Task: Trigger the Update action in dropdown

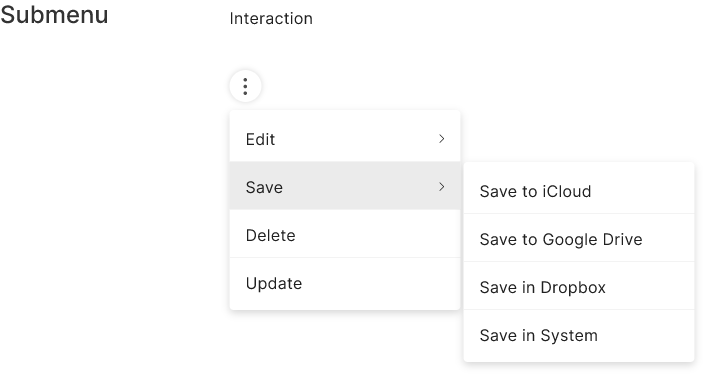Action: click(x=345, y=282)
